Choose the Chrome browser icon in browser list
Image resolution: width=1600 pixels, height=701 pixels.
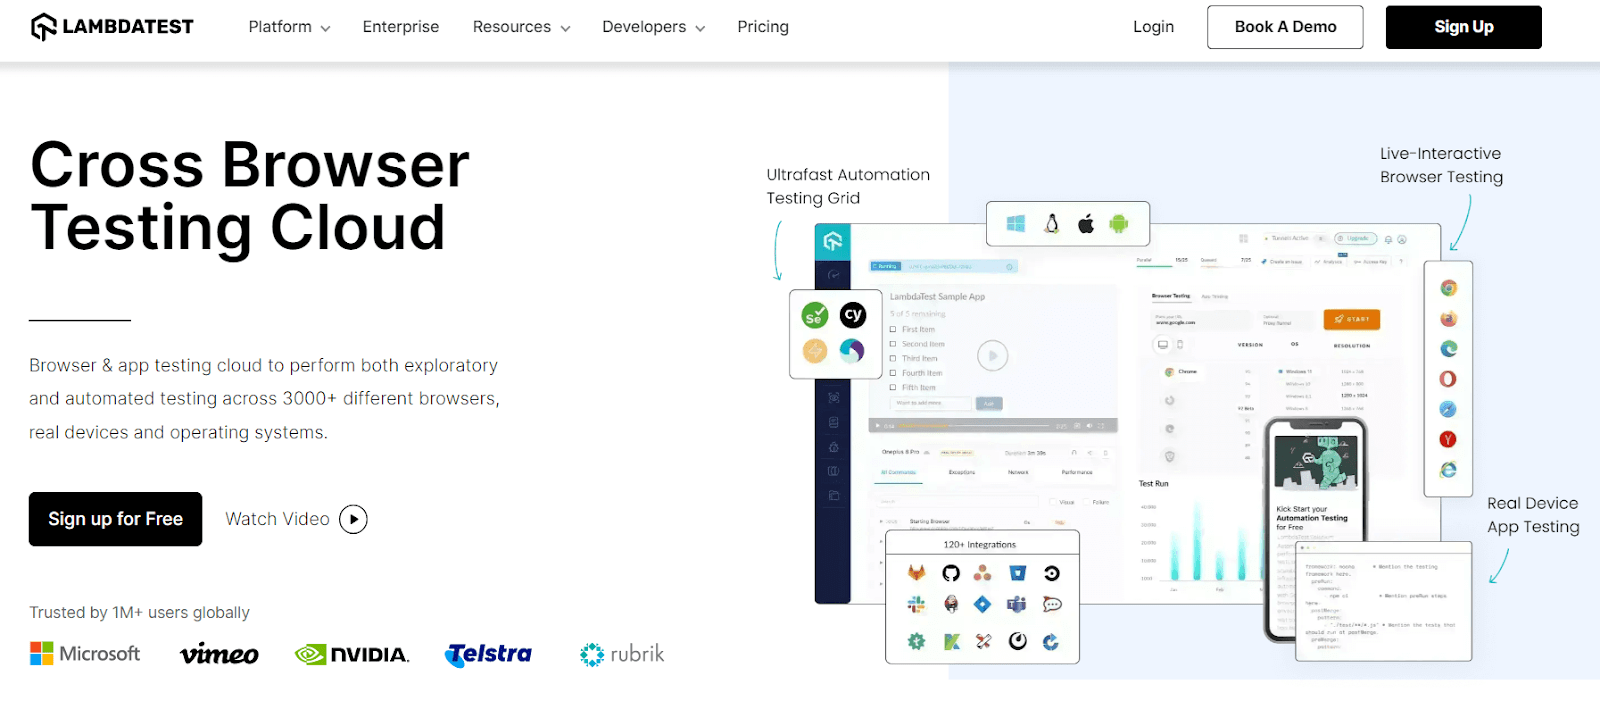tap(1448, 288)
